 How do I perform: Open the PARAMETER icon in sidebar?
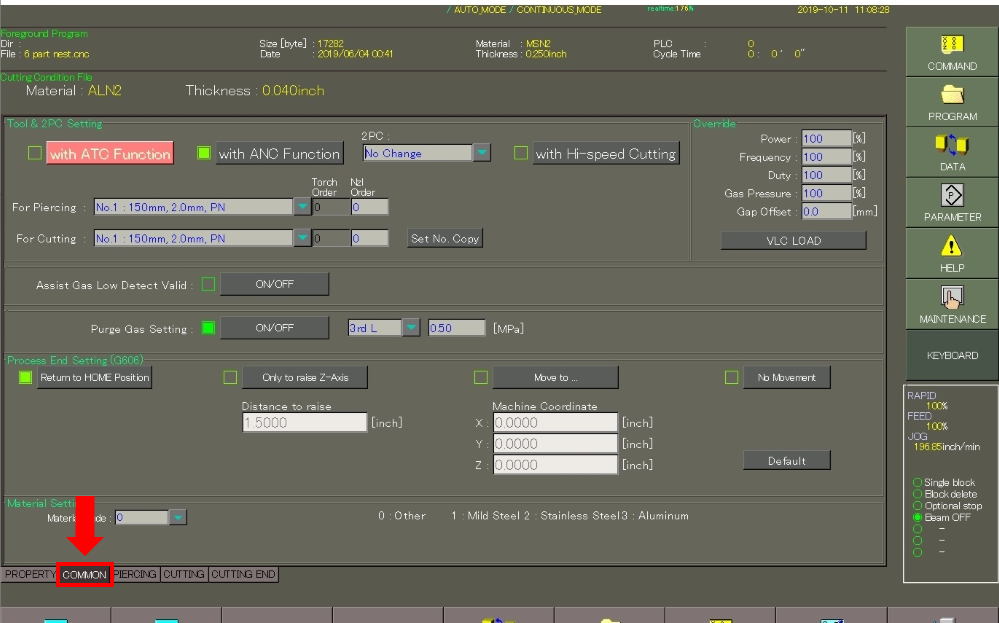click(x=951, y=196)
